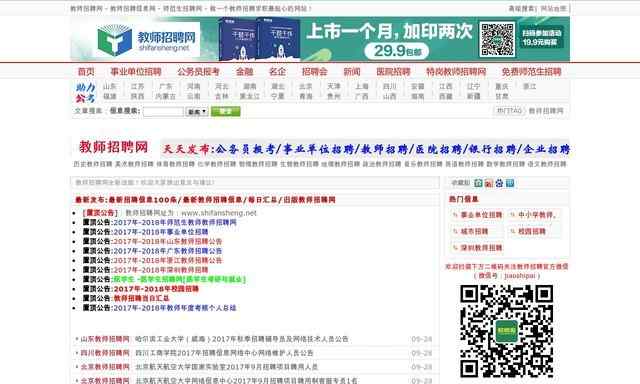The height and width of the screenshot is (384, 640).
Task: Click 体育教师招聘 subject link
Action: pyautogui.click(x=175, y=164)
